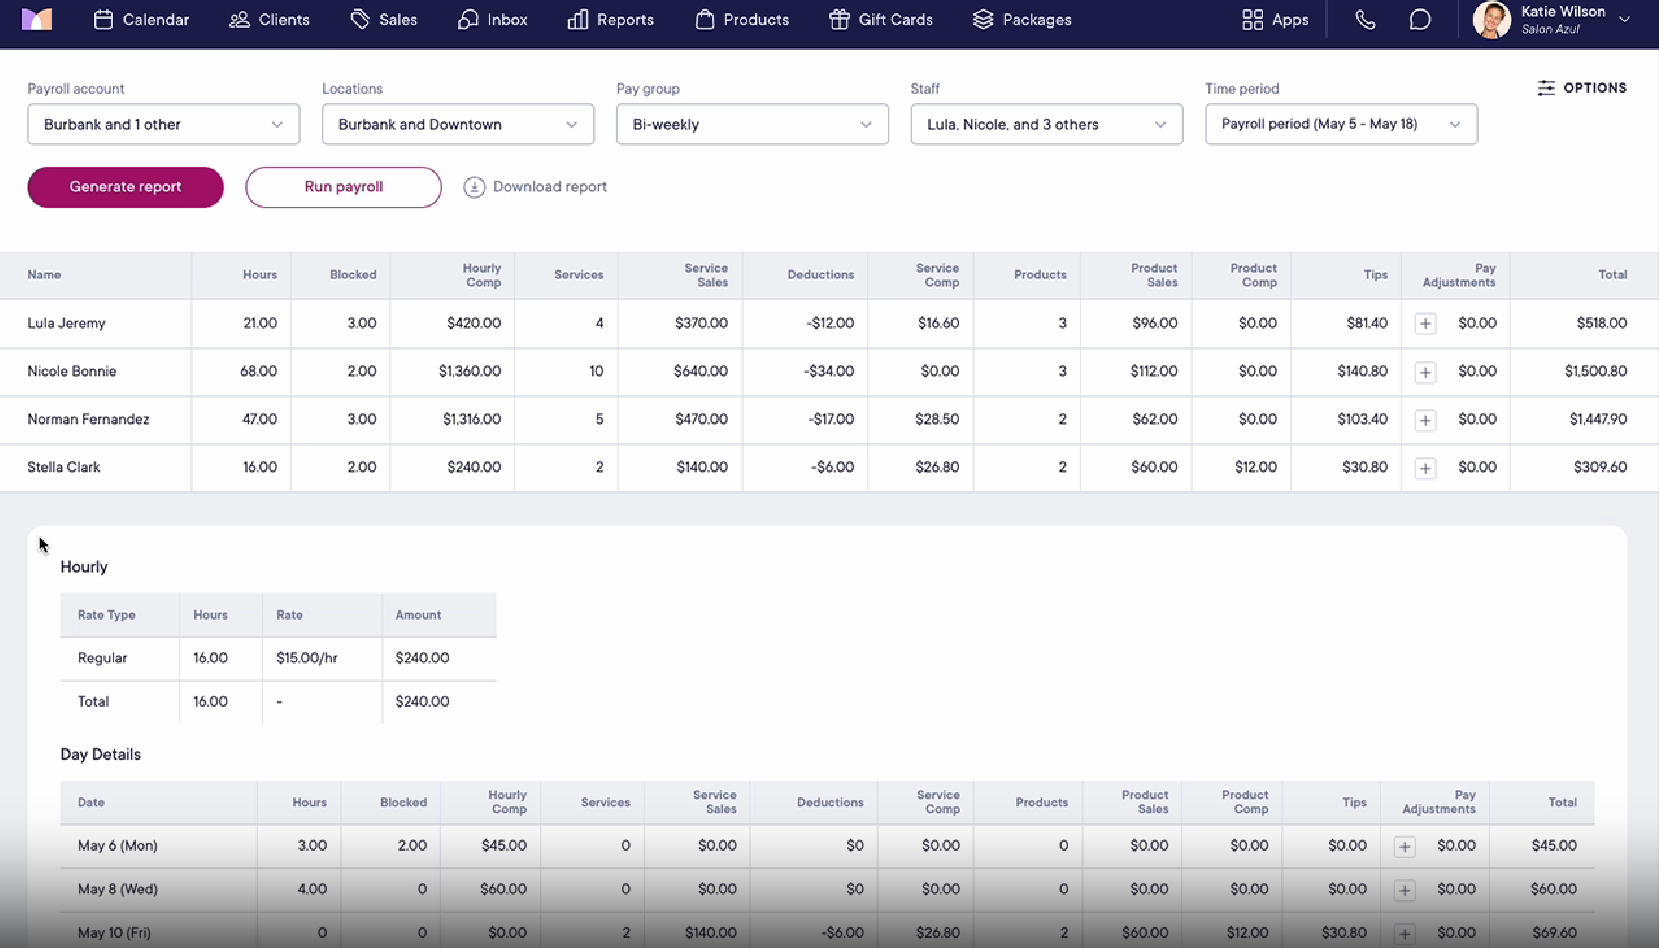Open the Locations dropdown
Viewport: 1659px width, 948px height.
457,125
